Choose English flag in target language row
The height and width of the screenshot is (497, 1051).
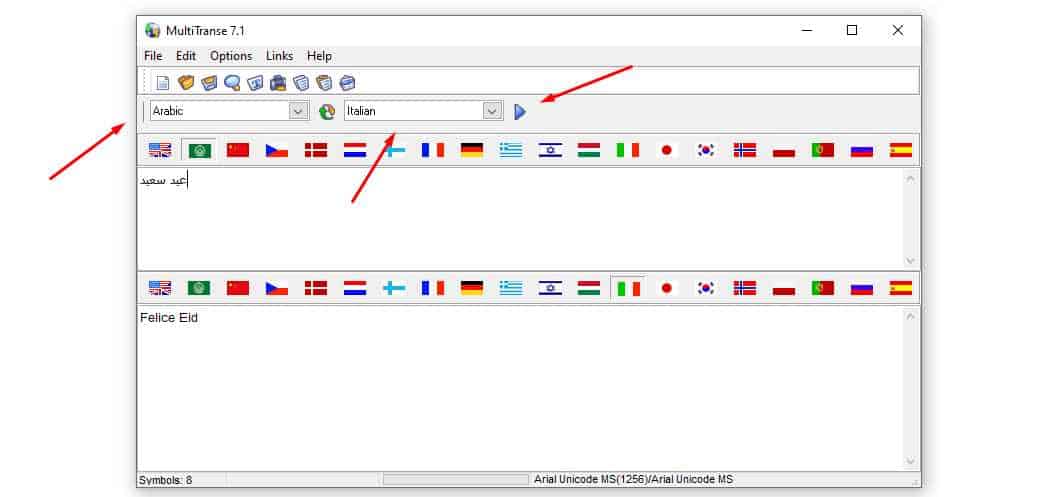(x=160, y=288)
